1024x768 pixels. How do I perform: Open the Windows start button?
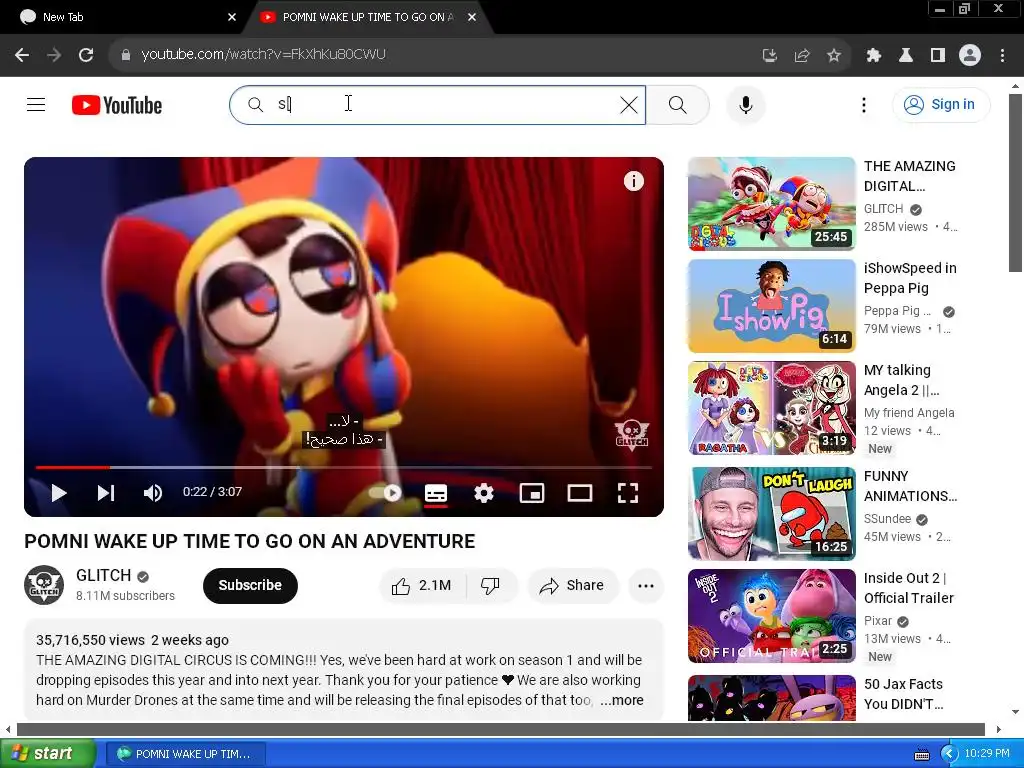[47, 753]
